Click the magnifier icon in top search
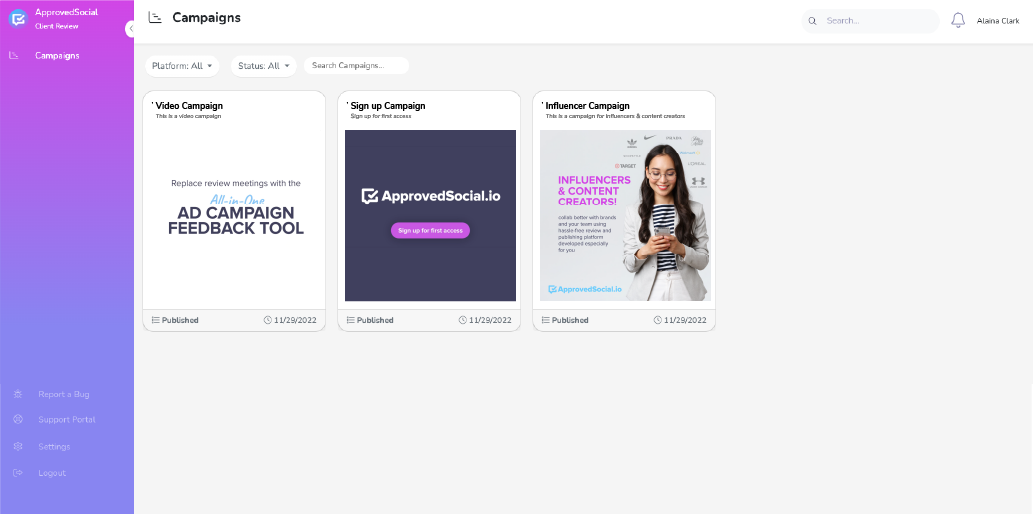The height and width of the screenshot is (514, 1033). (813, 21)
